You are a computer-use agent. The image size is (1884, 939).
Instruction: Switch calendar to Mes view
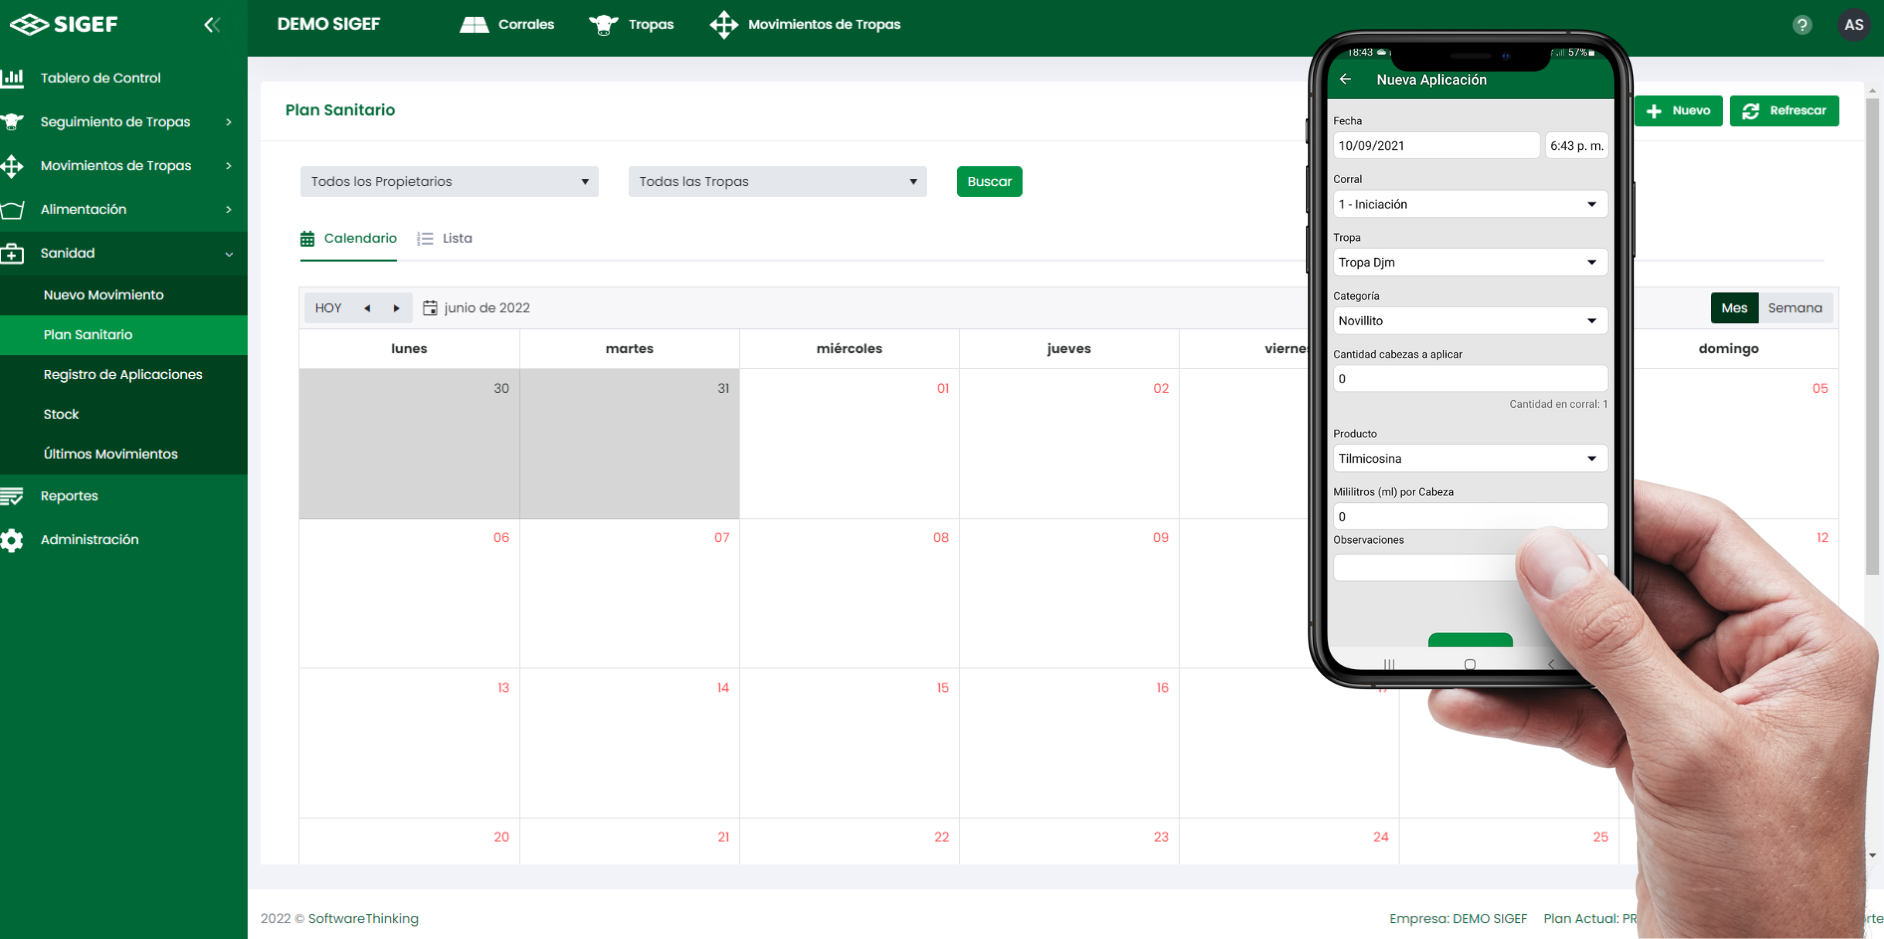pyautogui.click(x=1733, y=308)
